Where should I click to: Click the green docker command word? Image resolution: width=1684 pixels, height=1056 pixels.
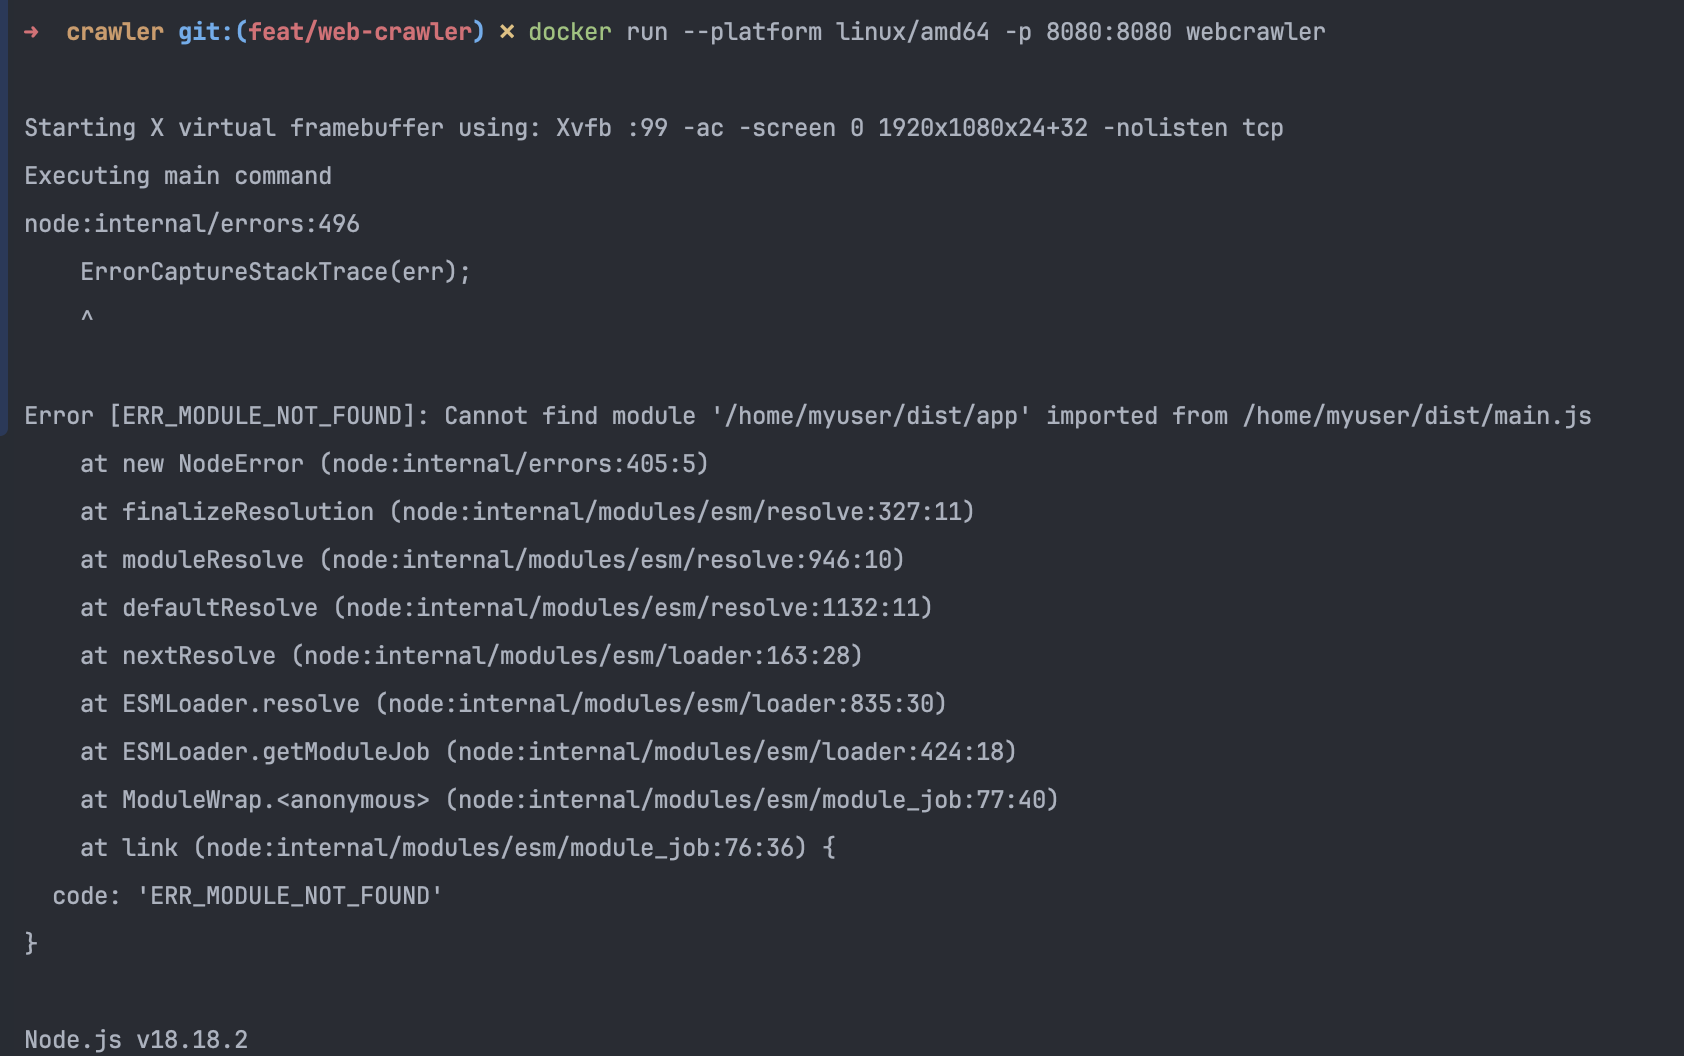click(x=570, y=32)
